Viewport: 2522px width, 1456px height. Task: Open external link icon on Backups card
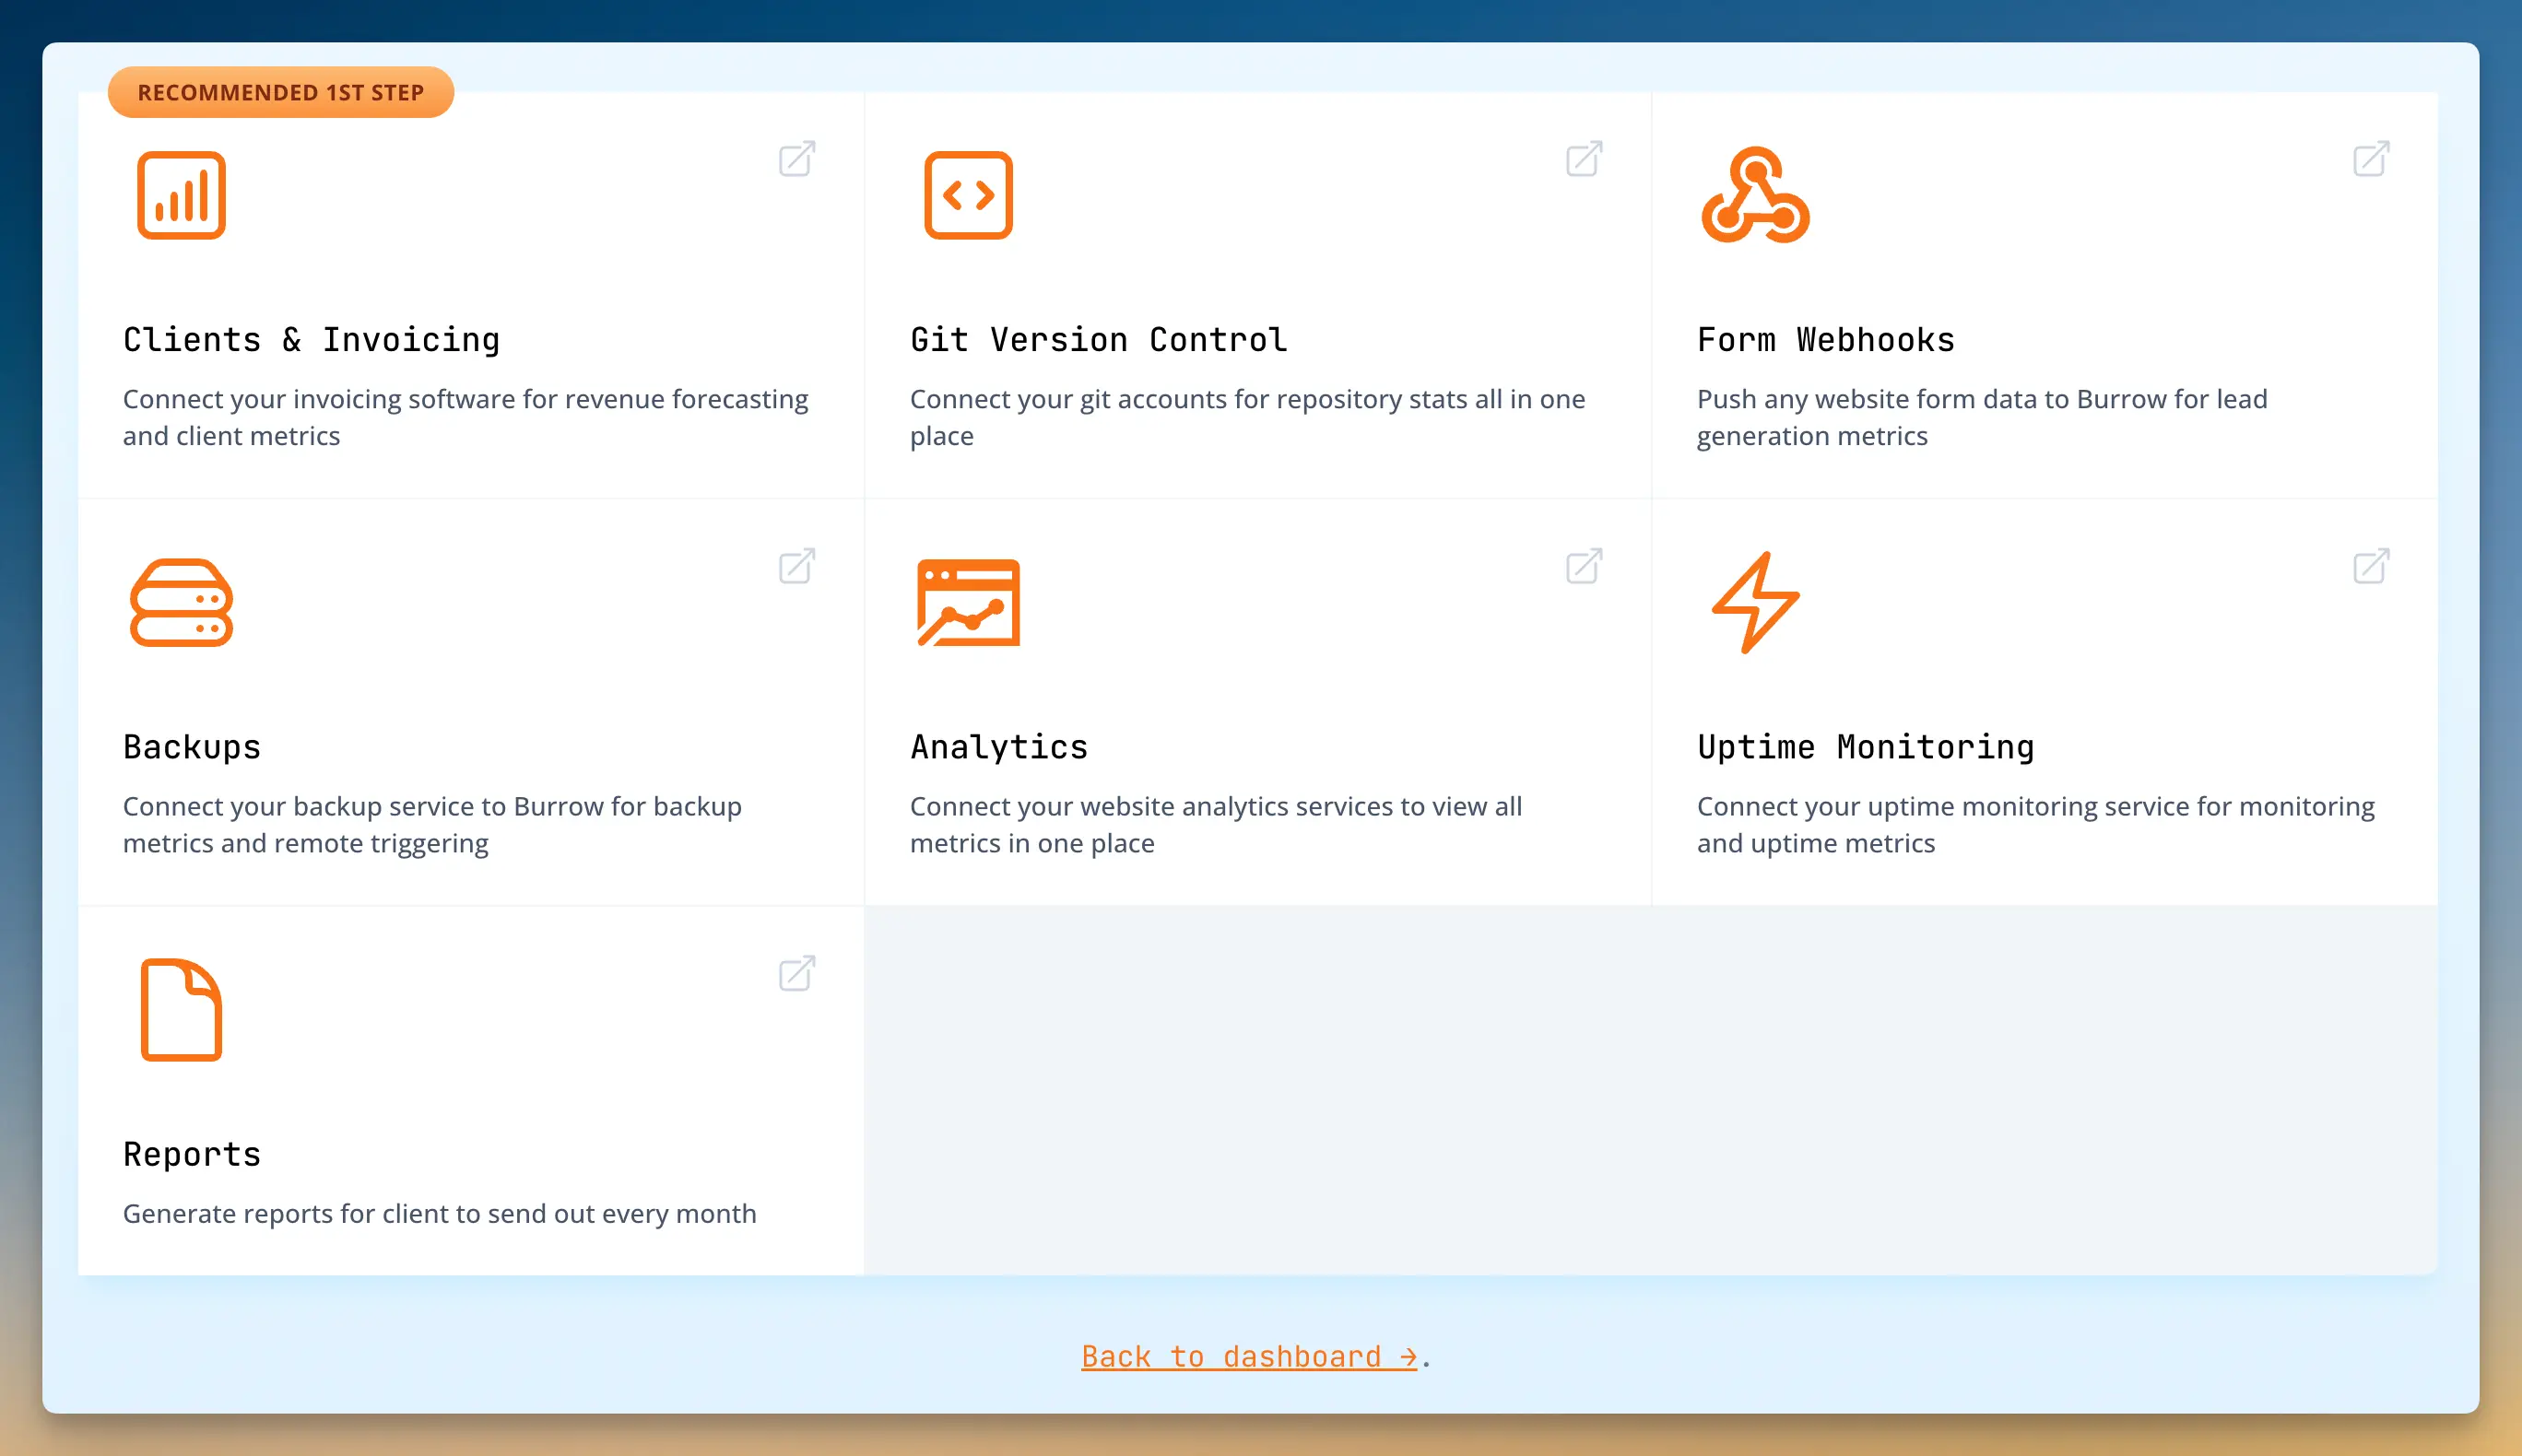(797, 566)
